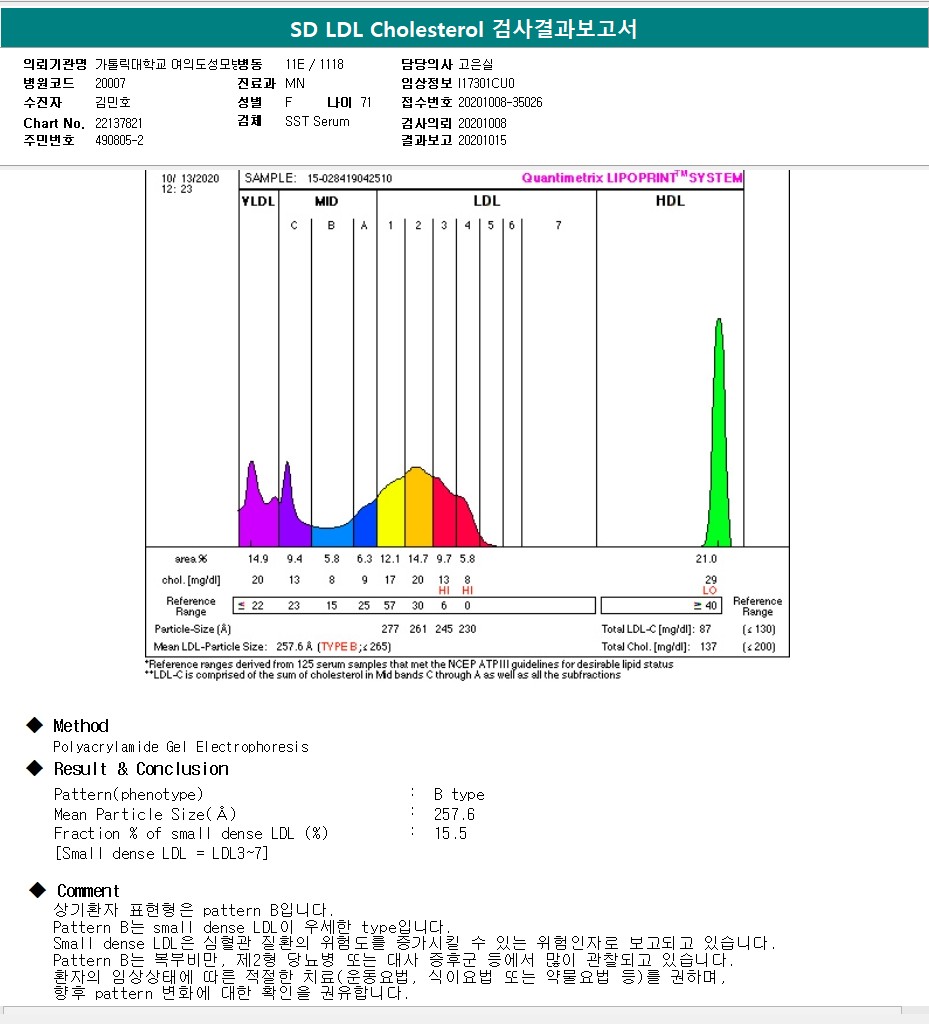This screenshot has height=1024, width=929.
Task: Select Polyacrylamide Gel Electrophoresis text
Action: [181, 746]
